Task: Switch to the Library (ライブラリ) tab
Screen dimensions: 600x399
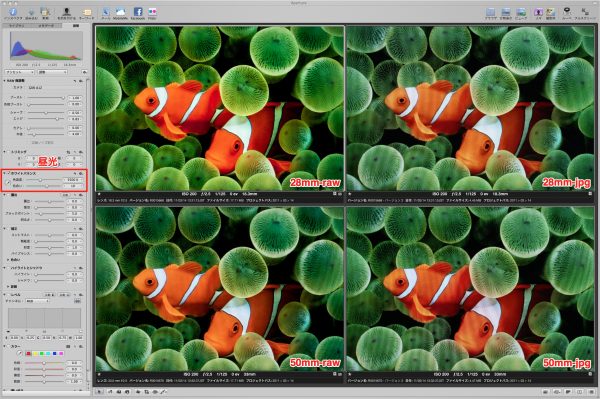Action: coord(16,26)
